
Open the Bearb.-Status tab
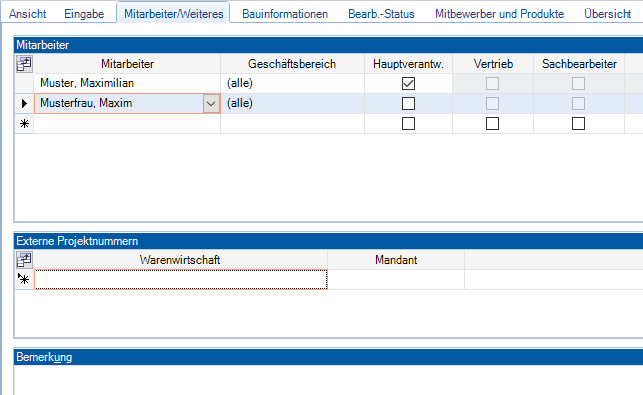pos(381,14)
